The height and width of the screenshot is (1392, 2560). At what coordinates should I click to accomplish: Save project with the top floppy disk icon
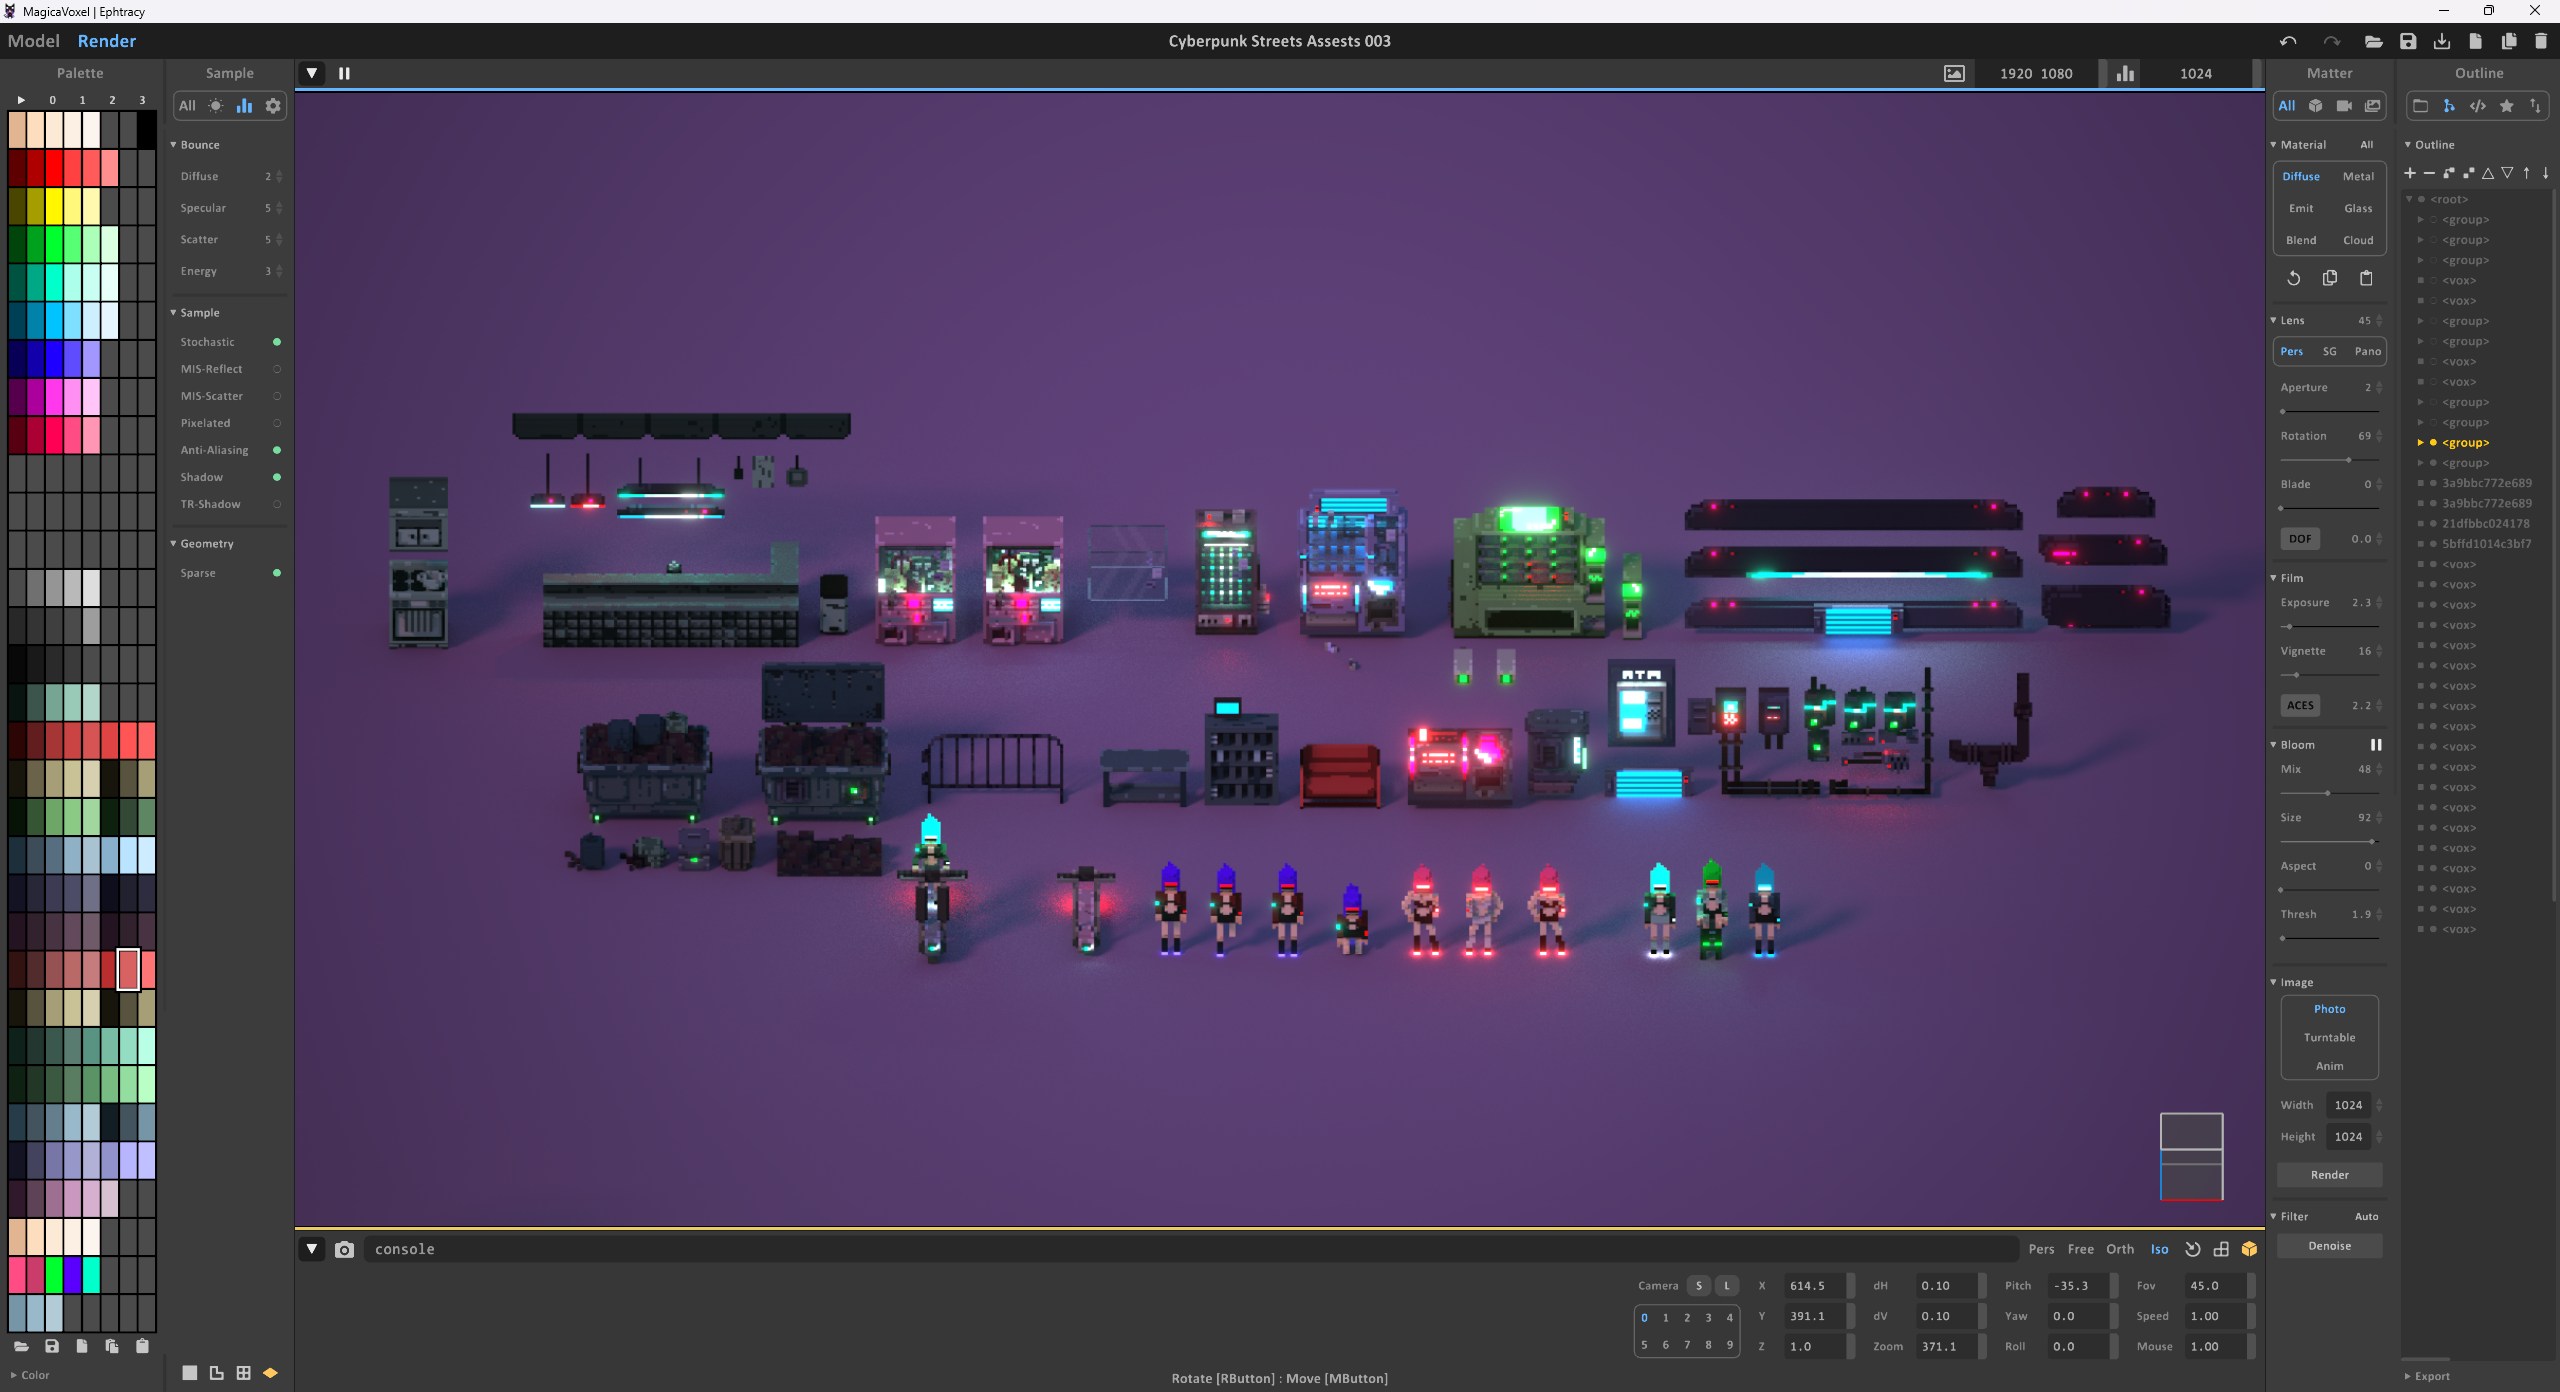coord(2408,41)
